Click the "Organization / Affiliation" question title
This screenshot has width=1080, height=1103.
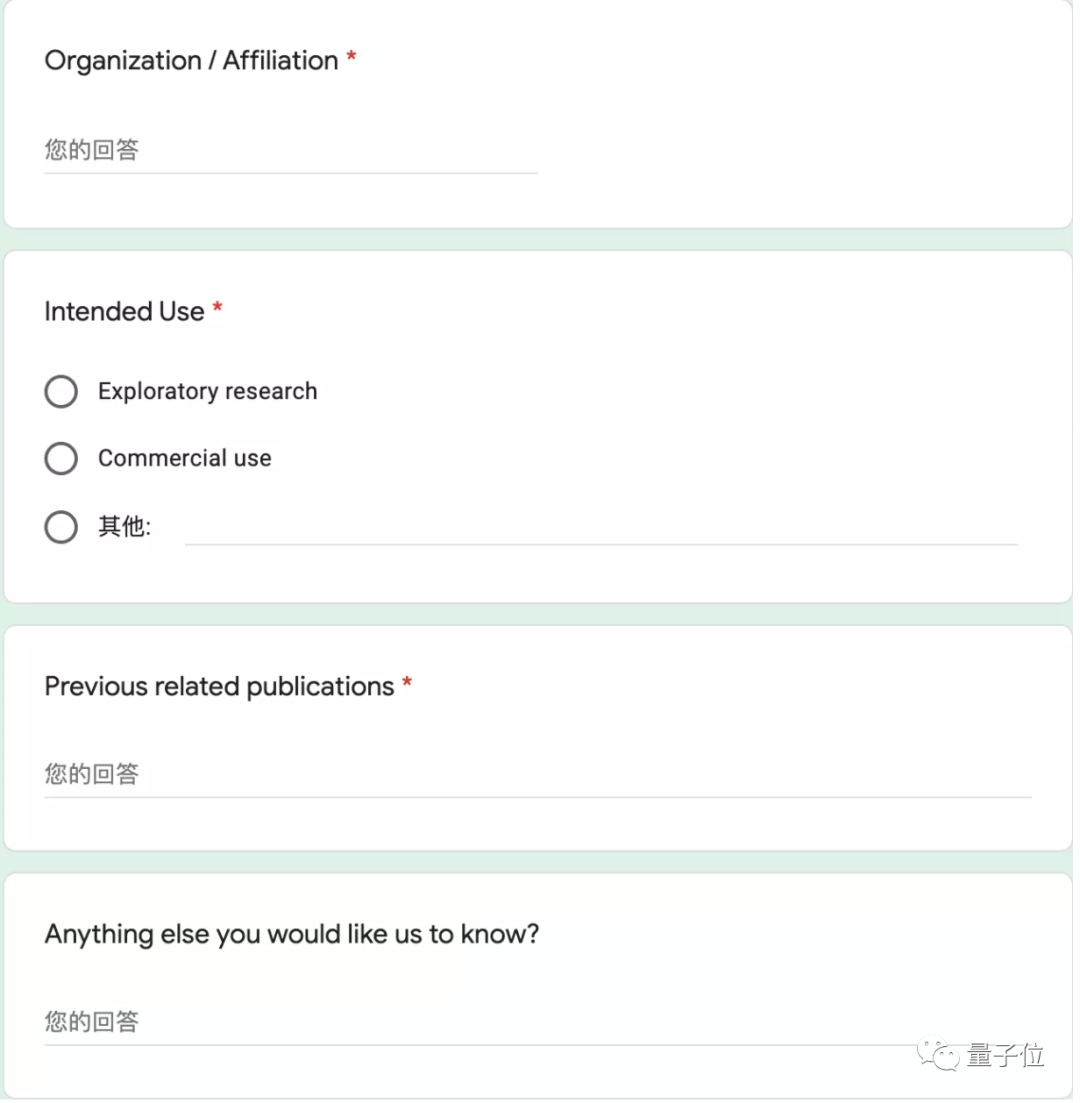[x=191, y=61]
